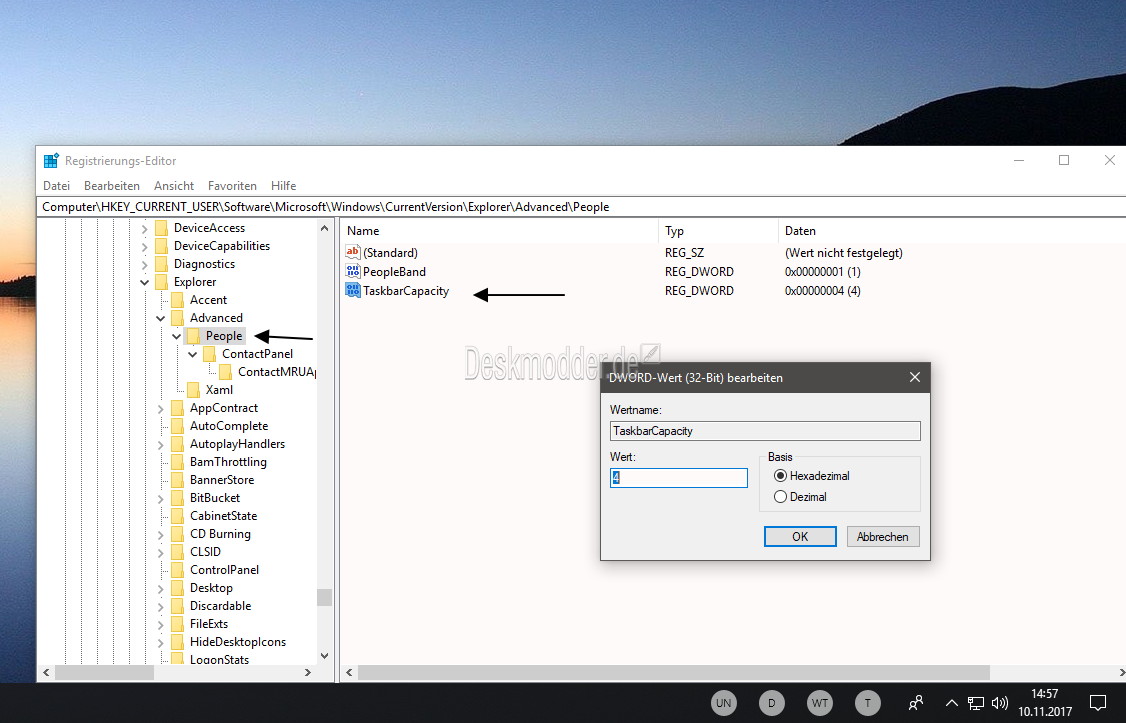Image resolution: width=1126 pixels, height=723 pixels.
Task: Click the Advanced folder icon
Action: (177, 318)
